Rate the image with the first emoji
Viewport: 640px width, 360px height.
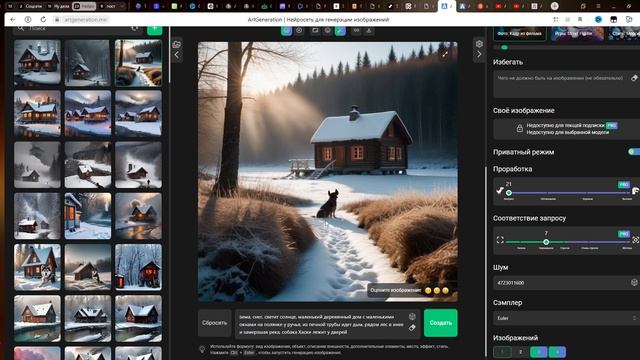(428, 291)
